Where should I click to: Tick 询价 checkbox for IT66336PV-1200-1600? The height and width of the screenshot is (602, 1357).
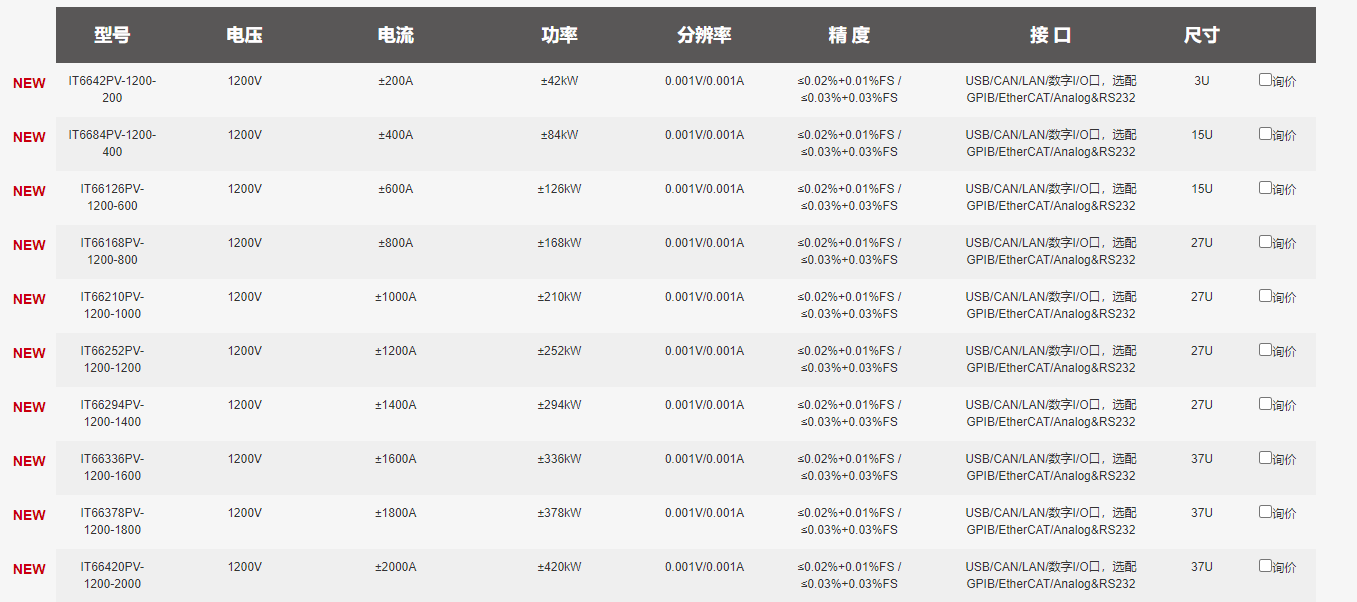(x=1265, y=458)
